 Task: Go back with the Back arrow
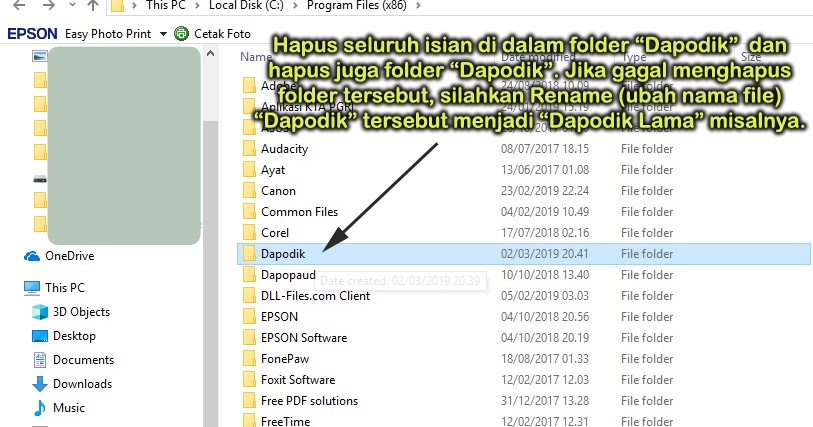click(19, 5)
